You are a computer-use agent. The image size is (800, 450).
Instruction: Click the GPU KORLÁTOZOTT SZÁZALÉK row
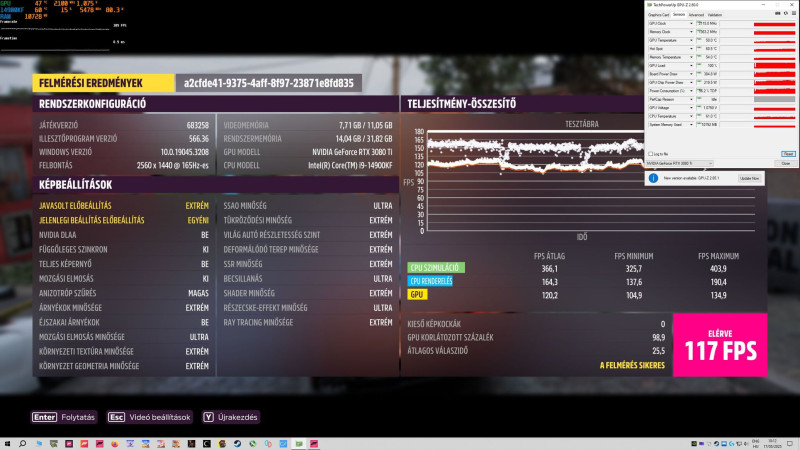coord(536,337)
